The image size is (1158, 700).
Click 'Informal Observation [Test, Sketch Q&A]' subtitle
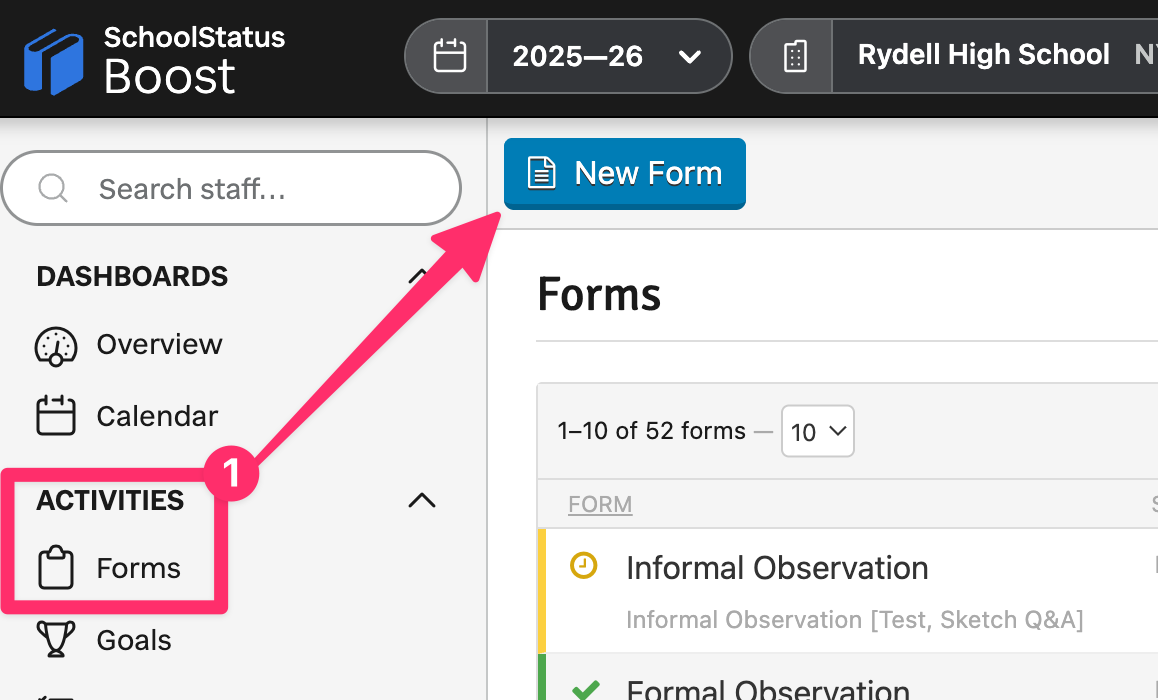coord(854,620)
